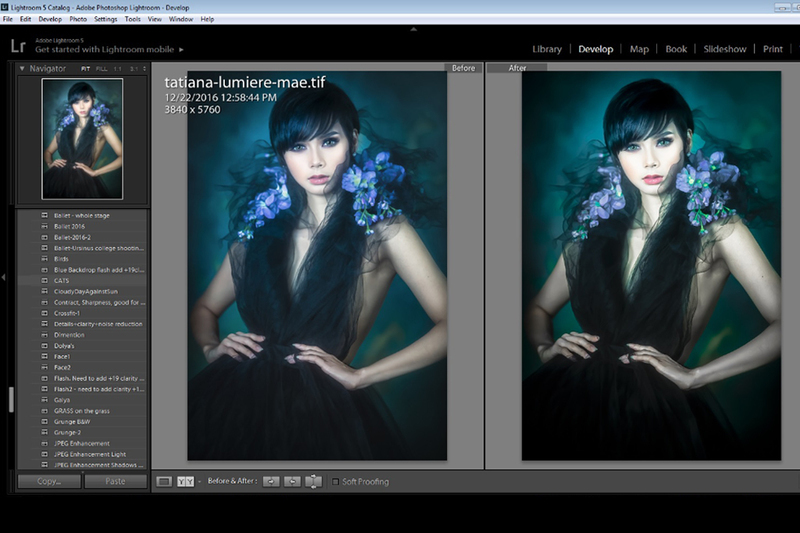
Task: Open the Help menu
Action: coord(207,19)
